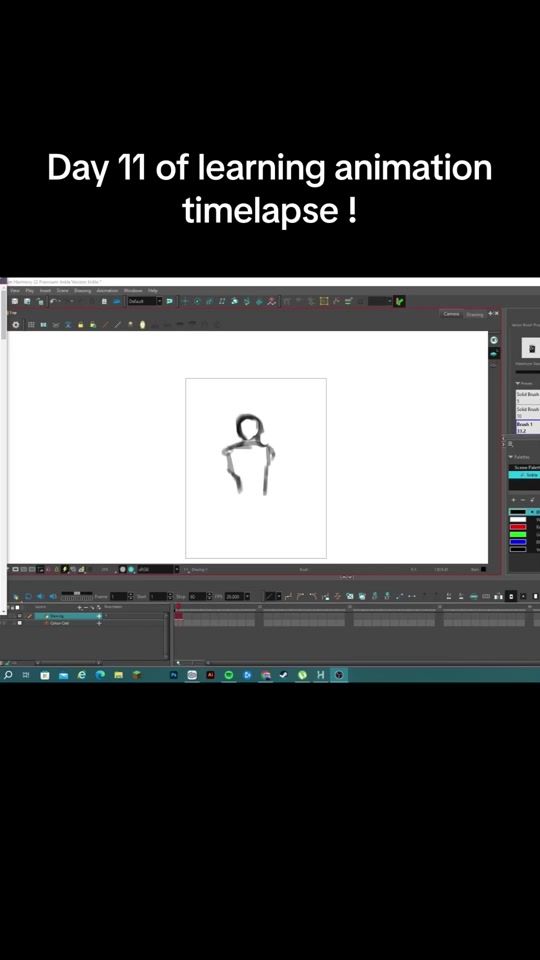Viewport: 540px width, 960px height.
Task: Click the green icon at end of top toolbar
Action: [x=400, y=301]
